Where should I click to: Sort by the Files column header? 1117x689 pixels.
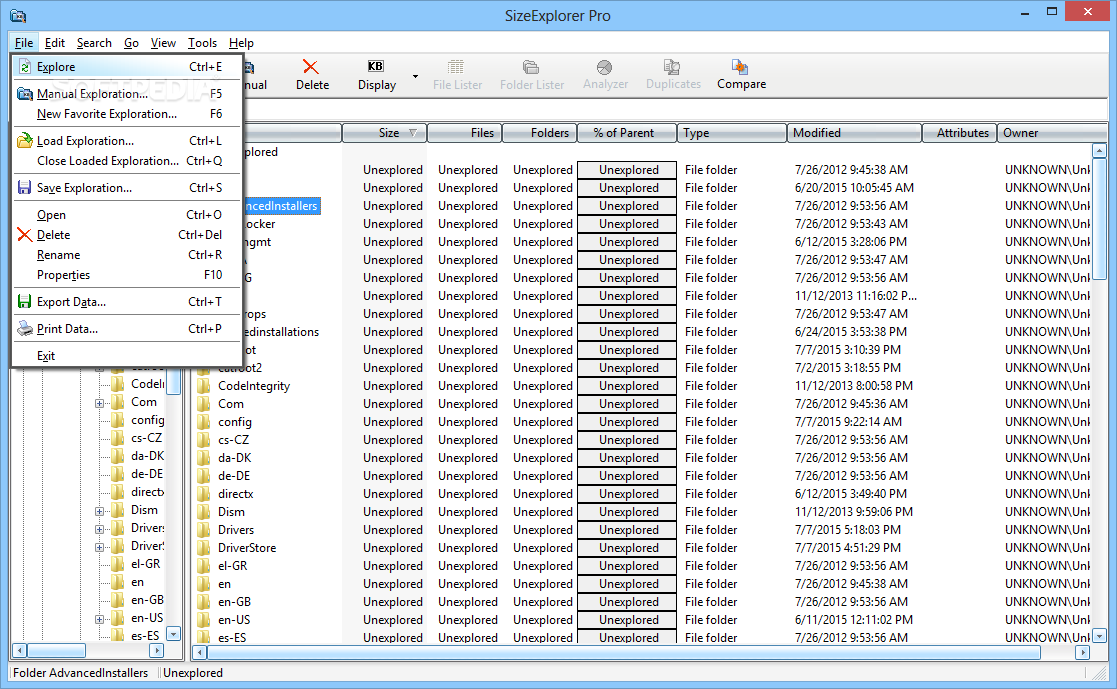coord(464,133)
